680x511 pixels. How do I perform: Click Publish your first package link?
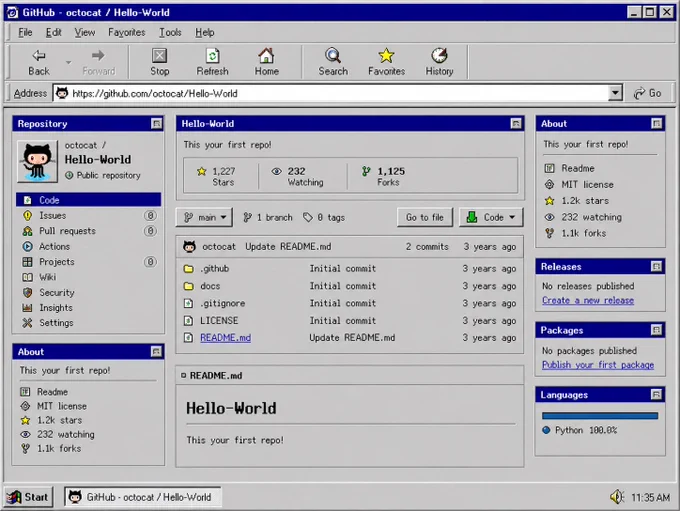coord(598,365)
